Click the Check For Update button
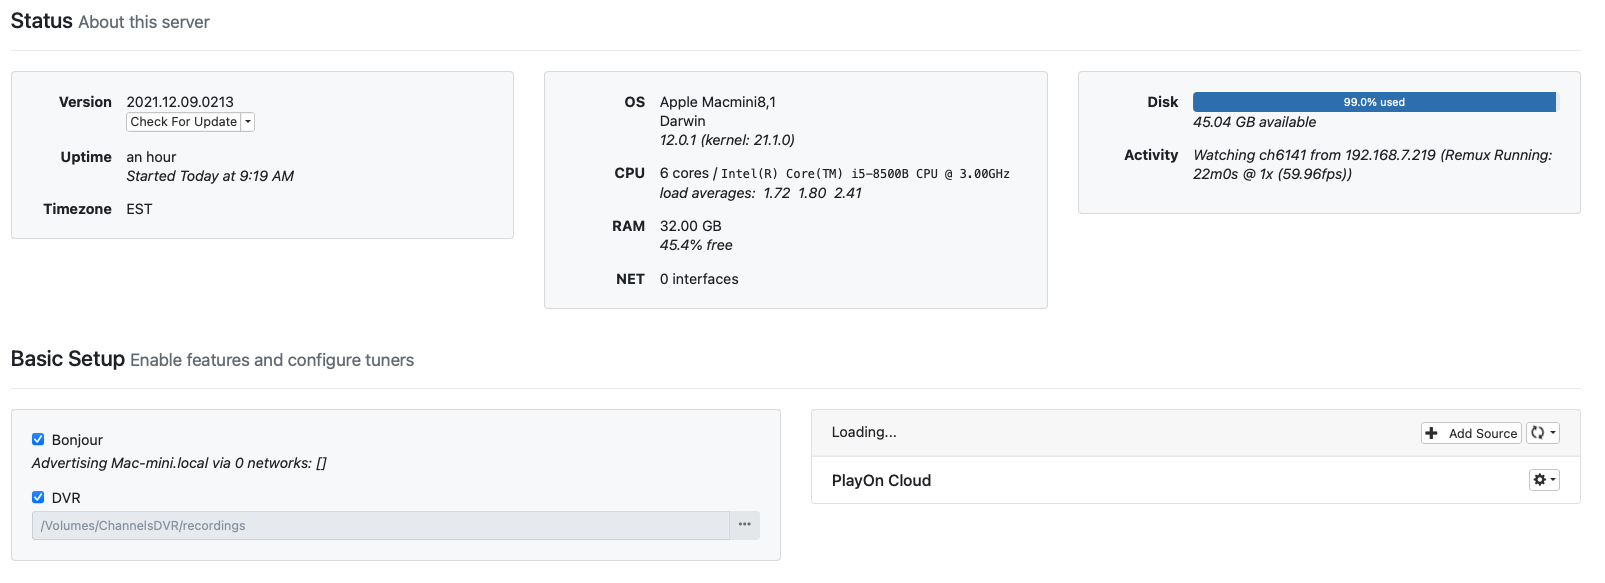Image resolution: width=1605 pixels, height=583 pixels. click(184, 122)
